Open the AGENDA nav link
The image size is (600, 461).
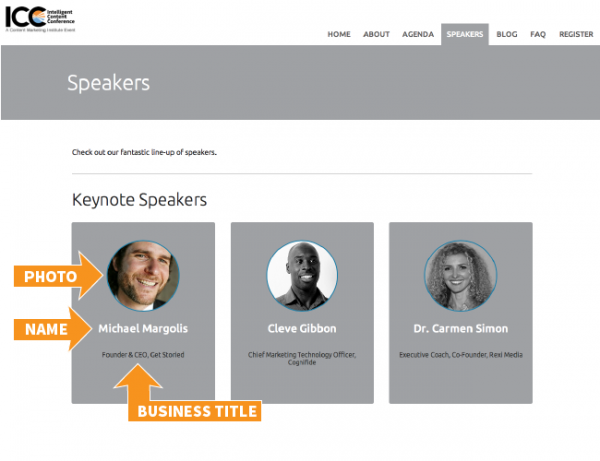click(x=418, y=34)
